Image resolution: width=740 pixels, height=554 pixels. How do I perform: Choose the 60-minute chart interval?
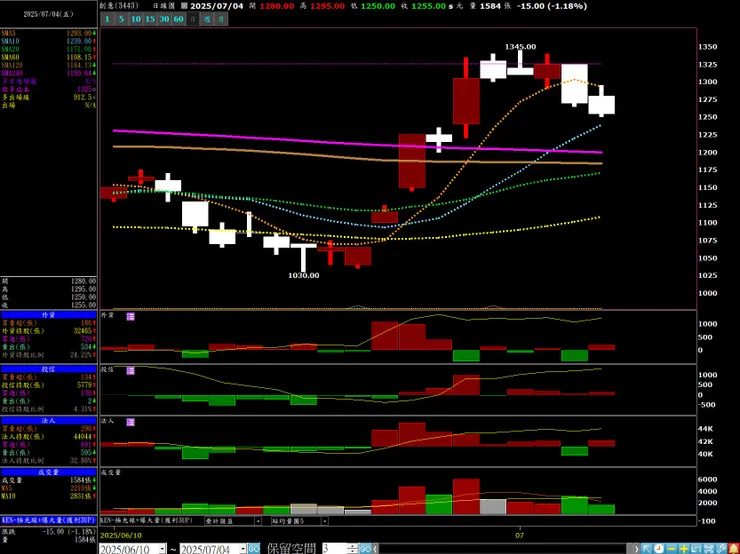178,19
